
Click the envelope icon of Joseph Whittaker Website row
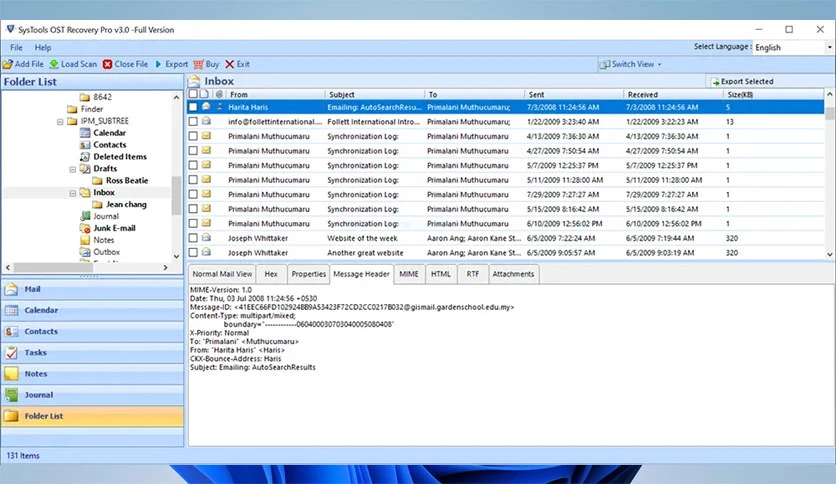[206, 238]
